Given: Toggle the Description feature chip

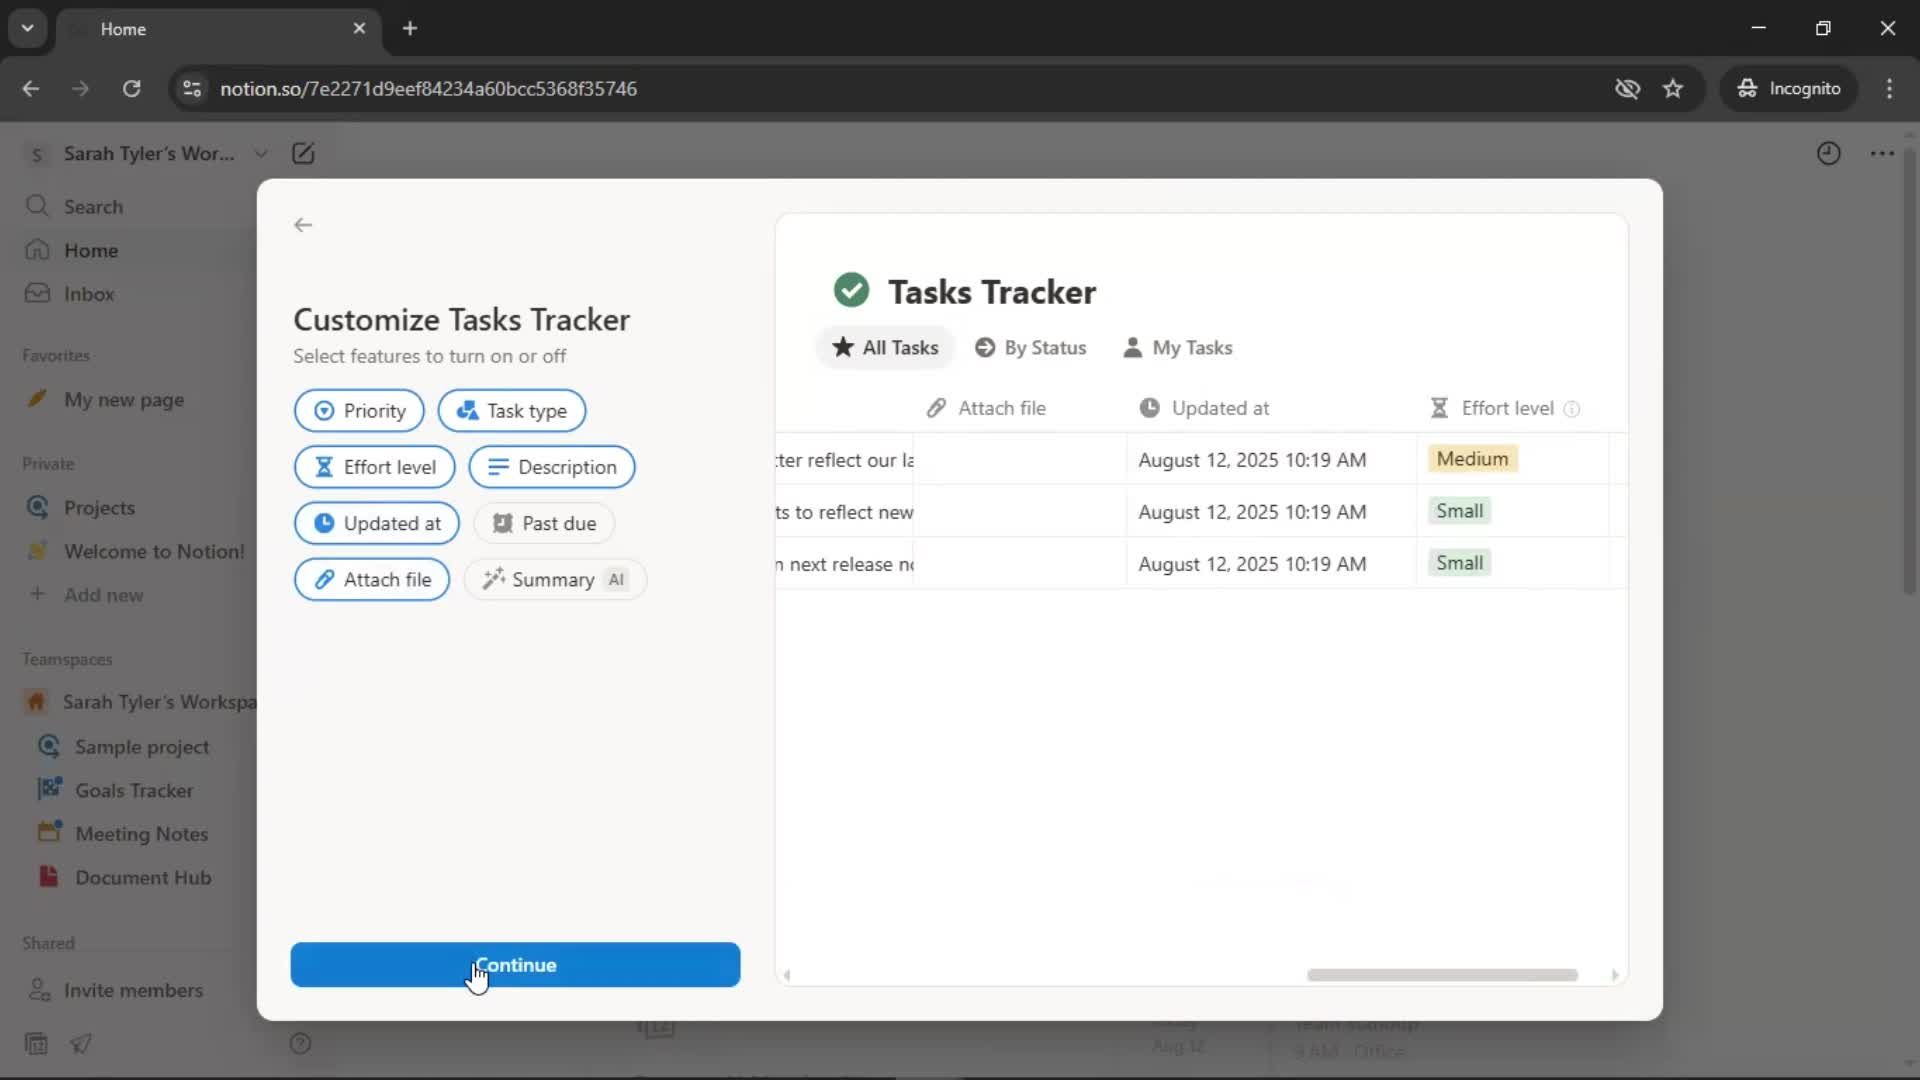Looking at the screenshot, I should [x=552, y=467].
